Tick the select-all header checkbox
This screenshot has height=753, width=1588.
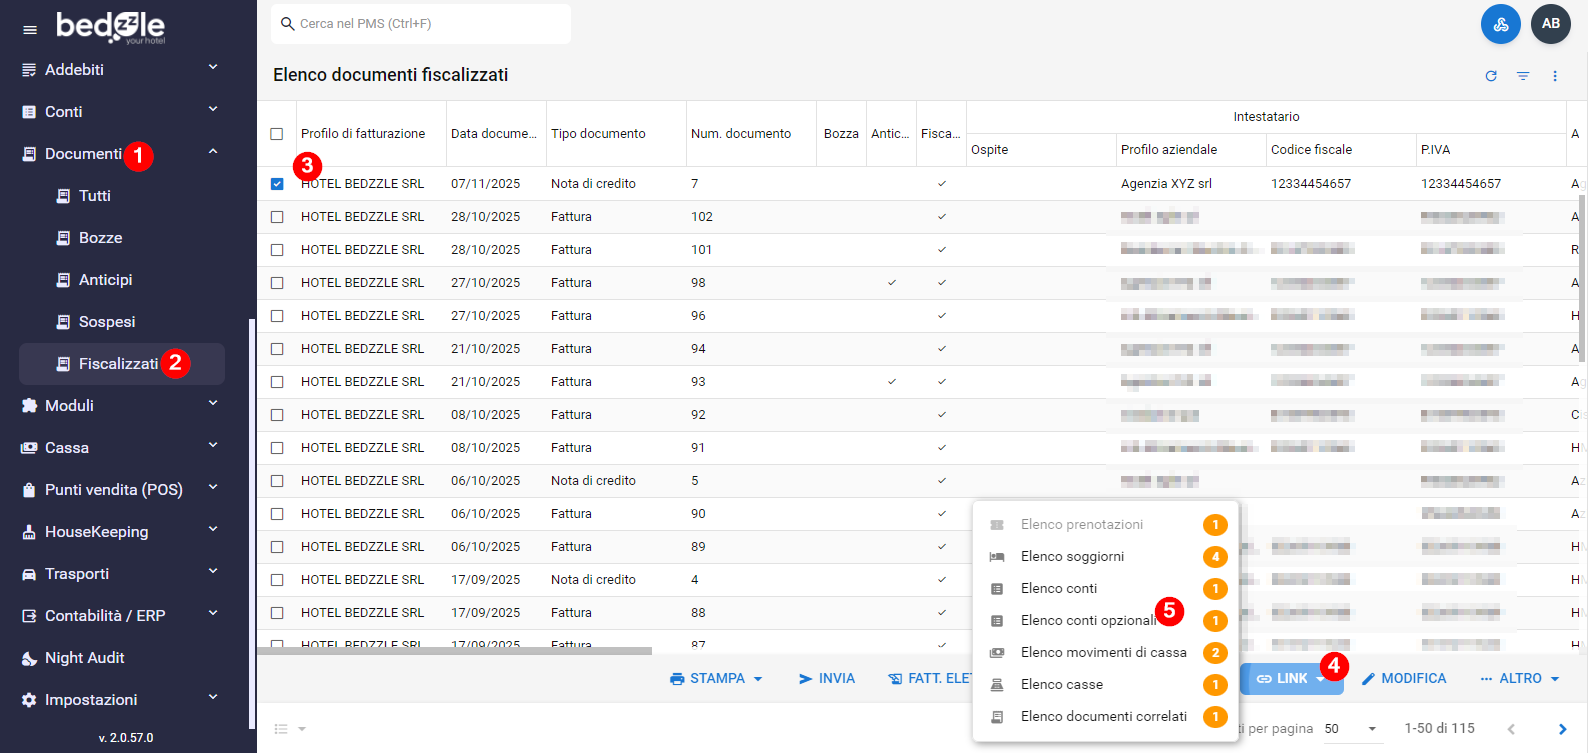(x=277, y=134)
